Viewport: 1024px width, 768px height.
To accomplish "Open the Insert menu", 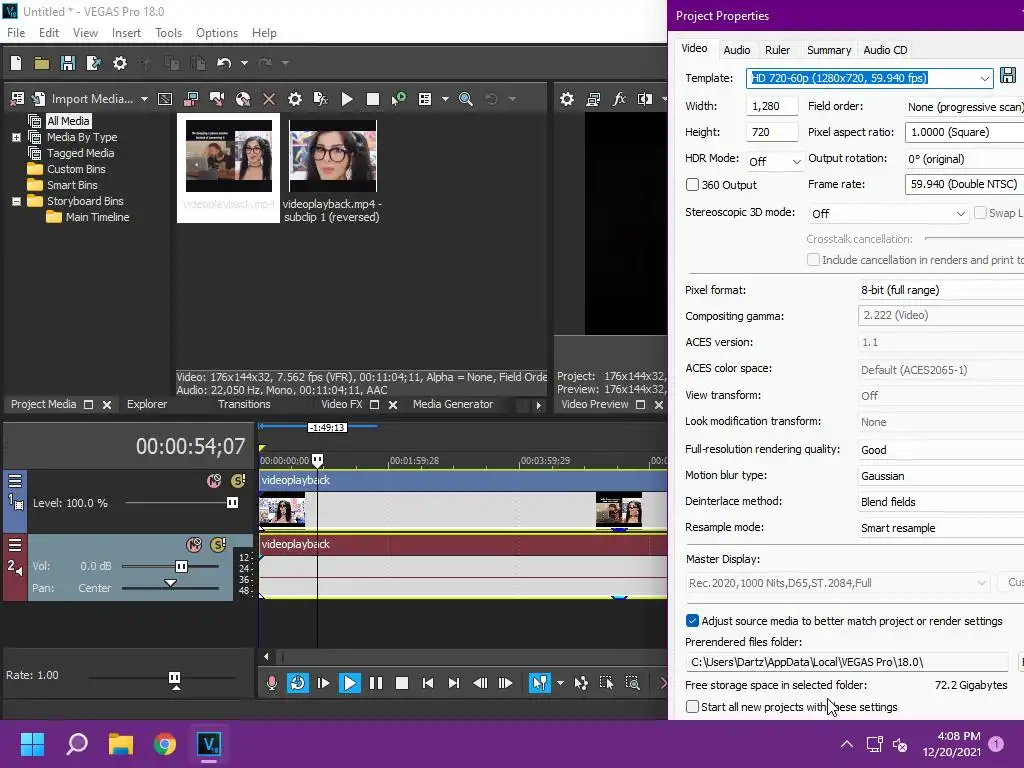I will click(126, 33).
